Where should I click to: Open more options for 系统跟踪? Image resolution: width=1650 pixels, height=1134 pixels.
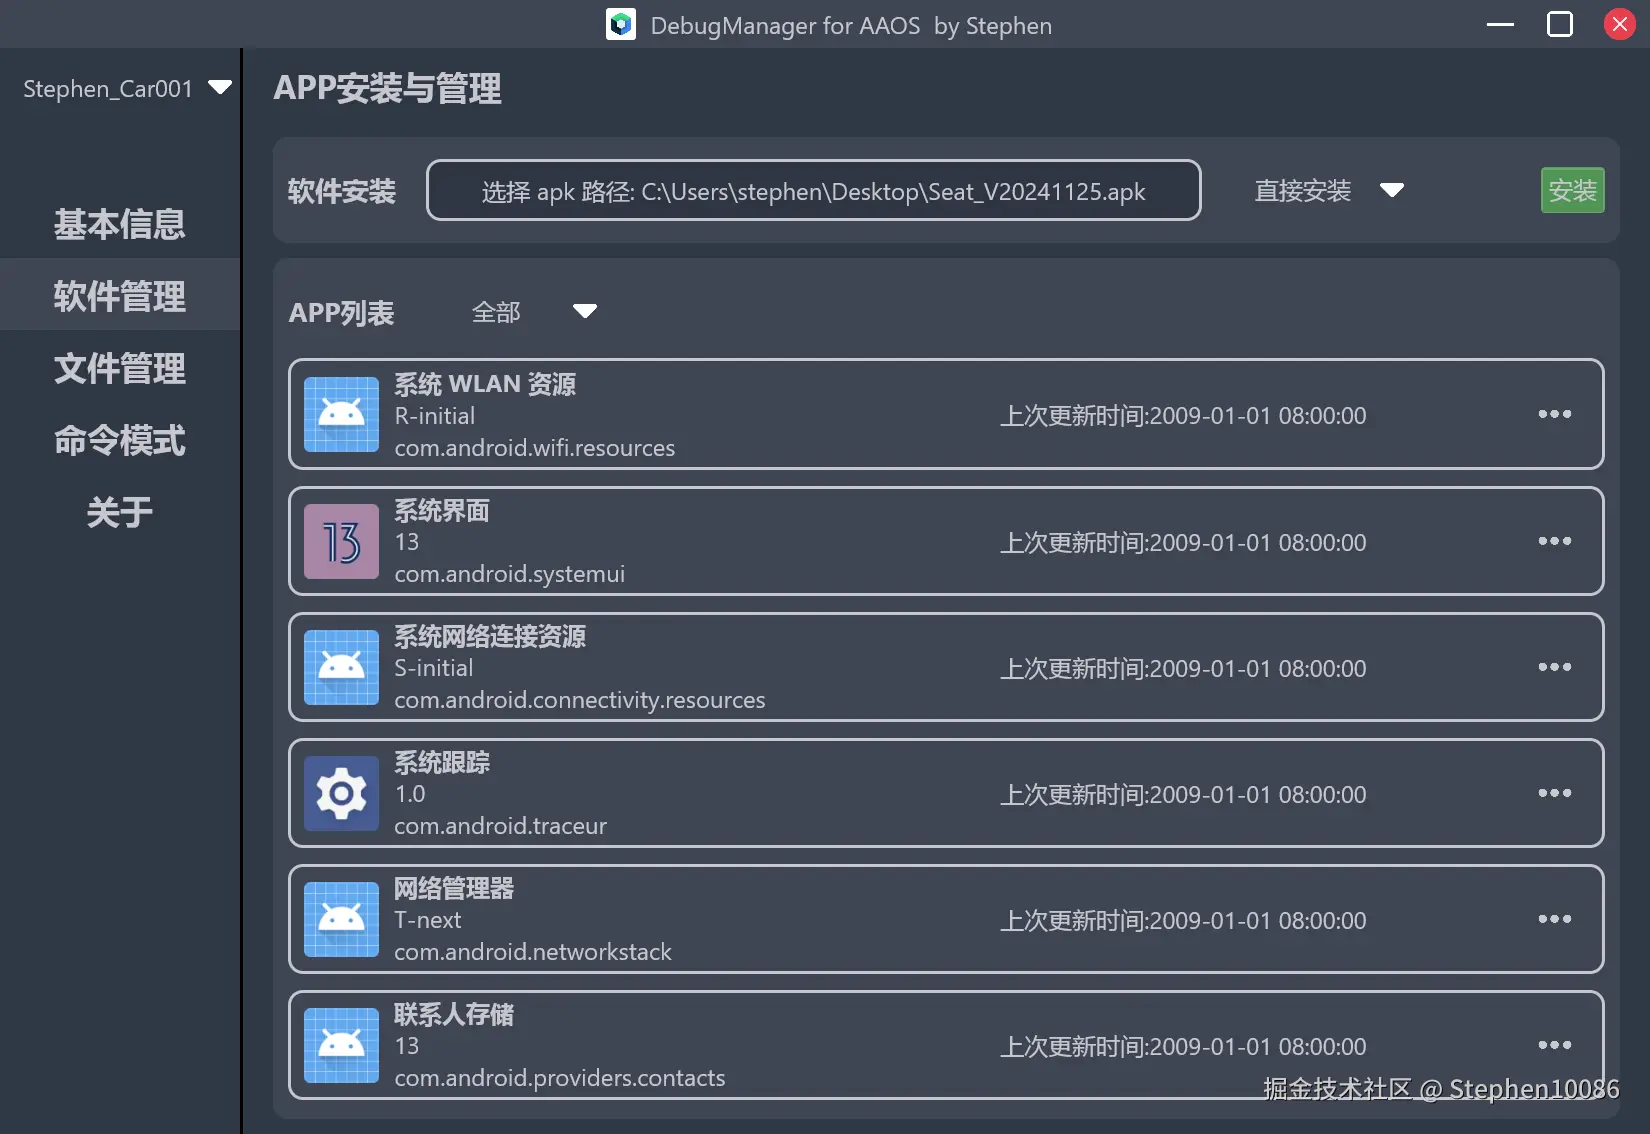coord(1554,793)
